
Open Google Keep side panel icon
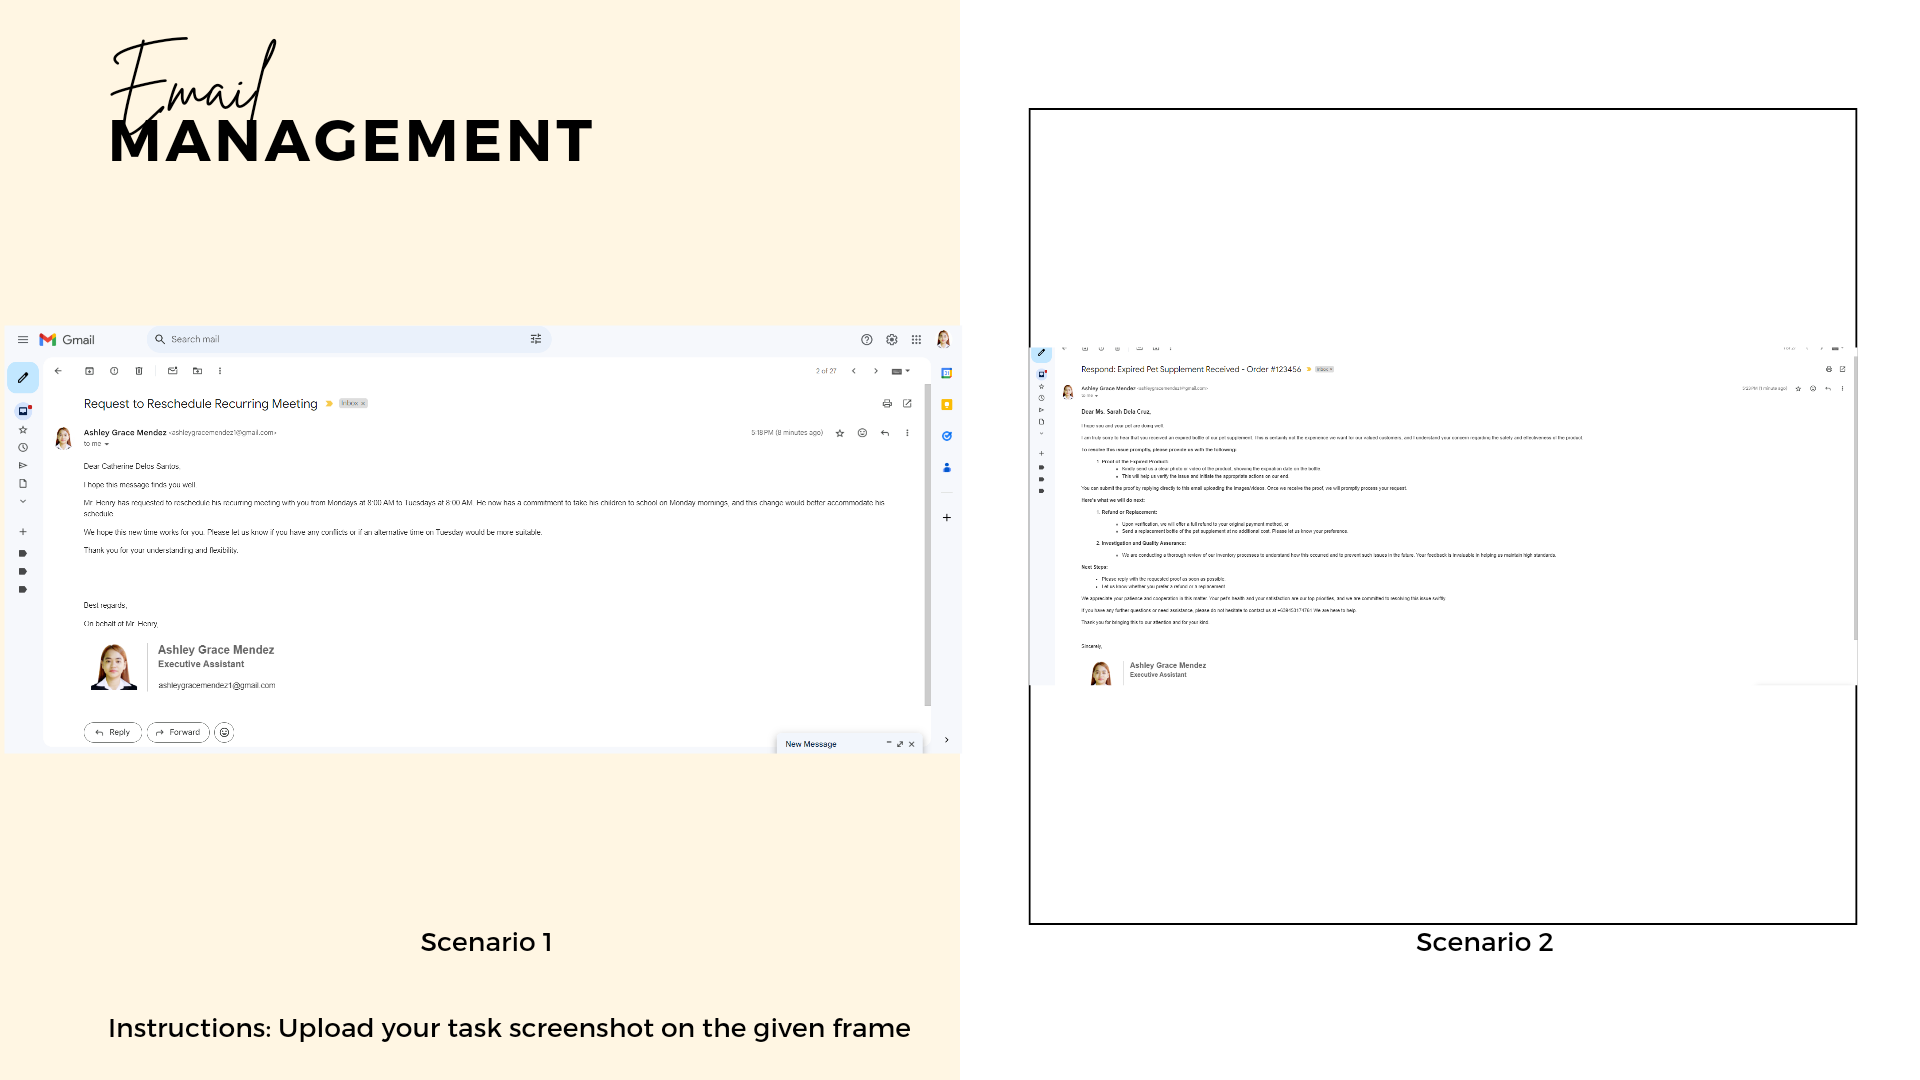[x=946, y=405]
